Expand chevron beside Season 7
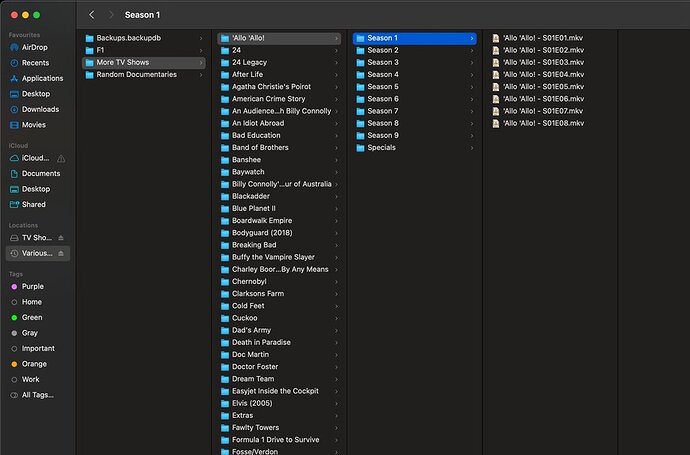Viewport: 690px width, 455px height. 472,111
